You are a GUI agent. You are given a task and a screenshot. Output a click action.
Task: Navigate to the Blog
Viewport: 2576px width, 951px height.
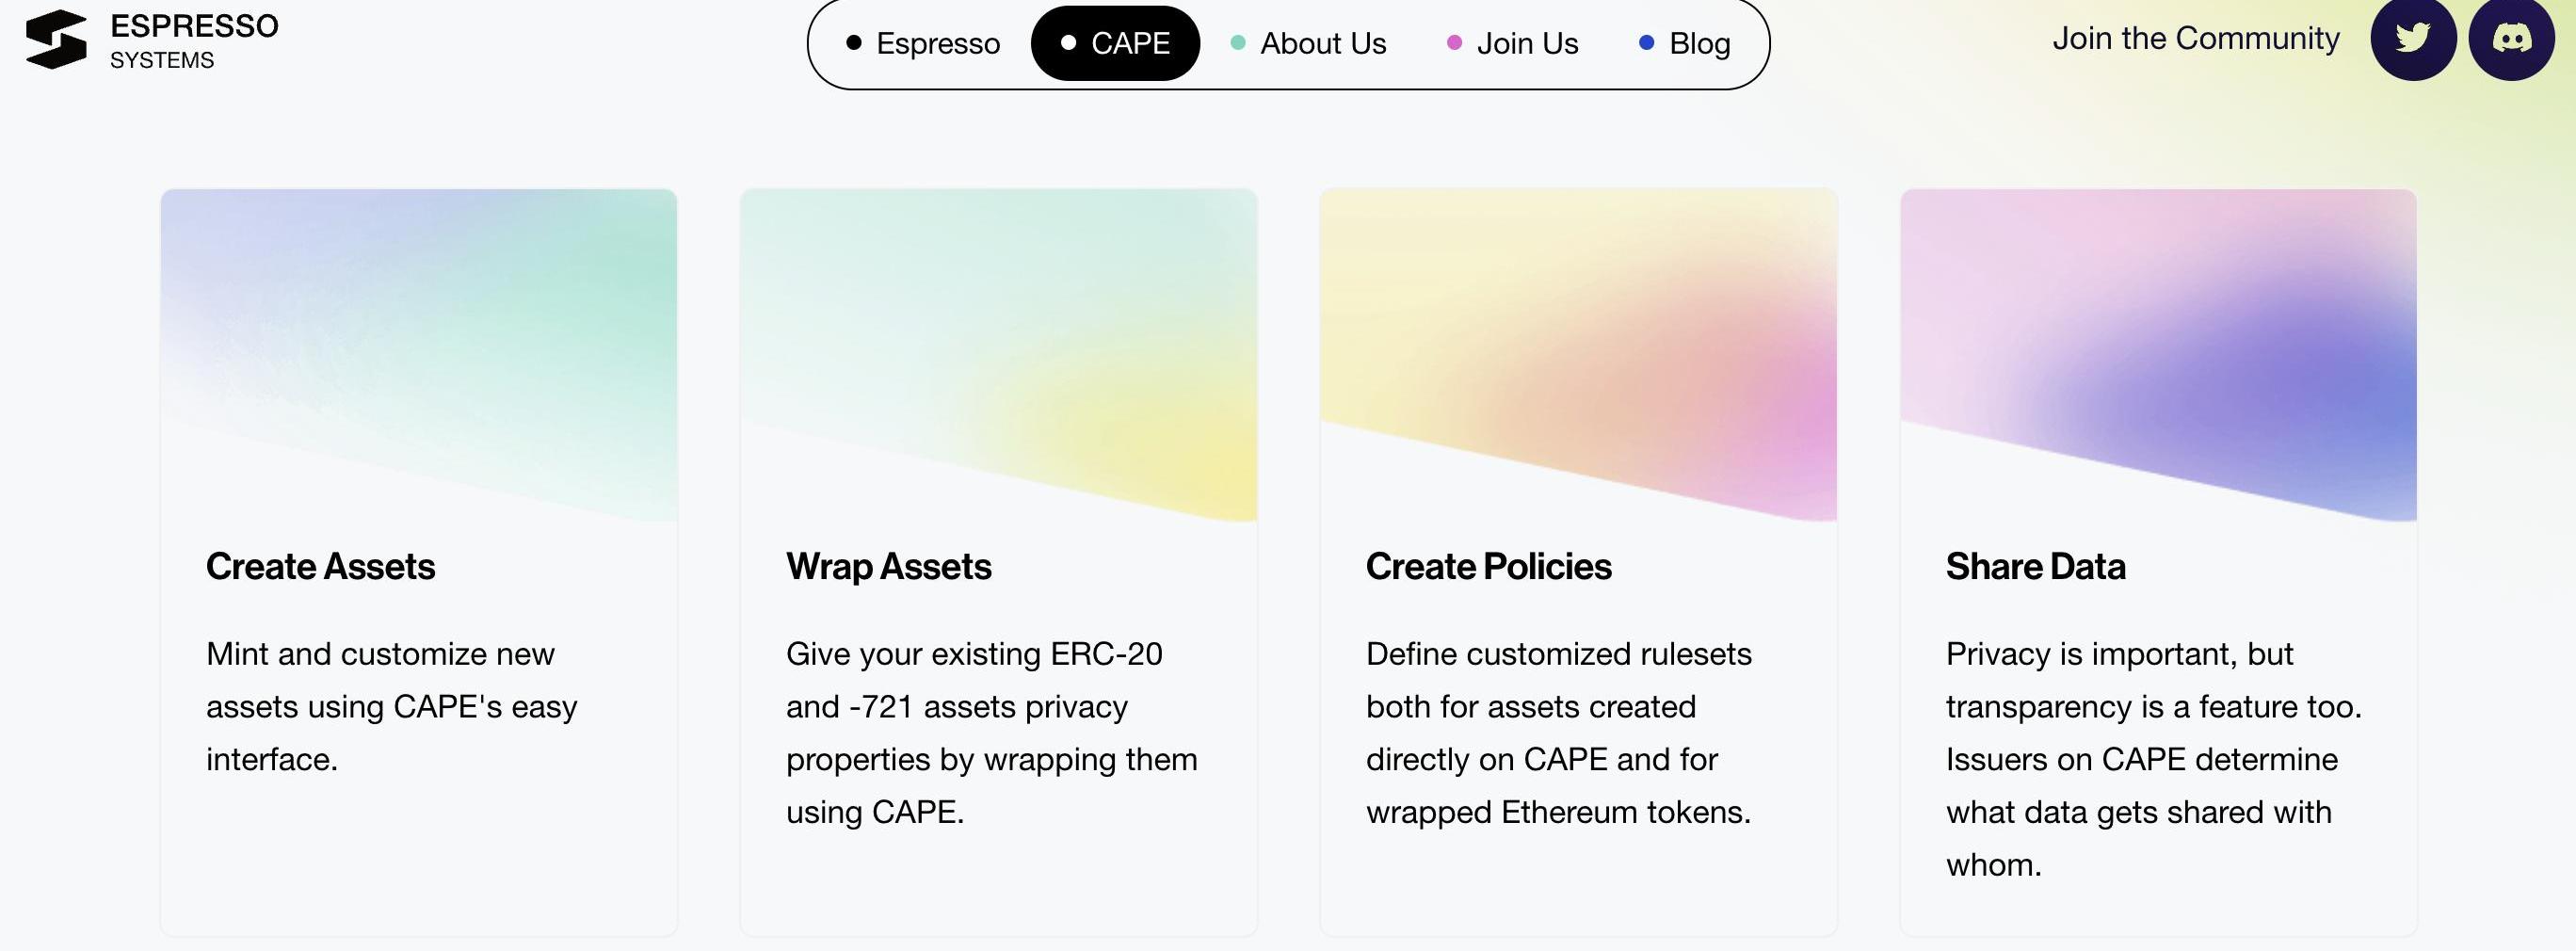pyautogui.click(x=1685, y=43)
